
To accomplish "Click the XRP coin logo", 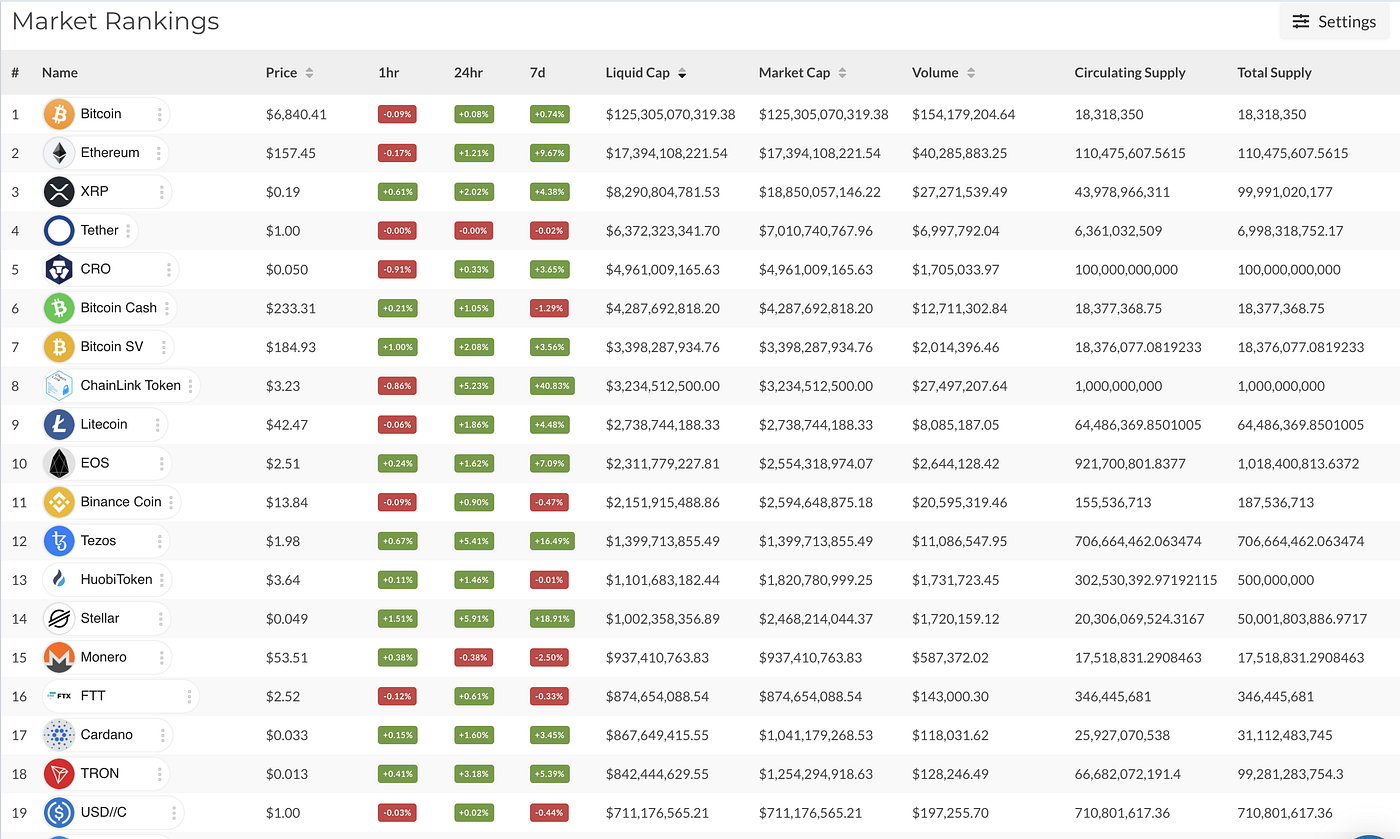I will point(59,192).
